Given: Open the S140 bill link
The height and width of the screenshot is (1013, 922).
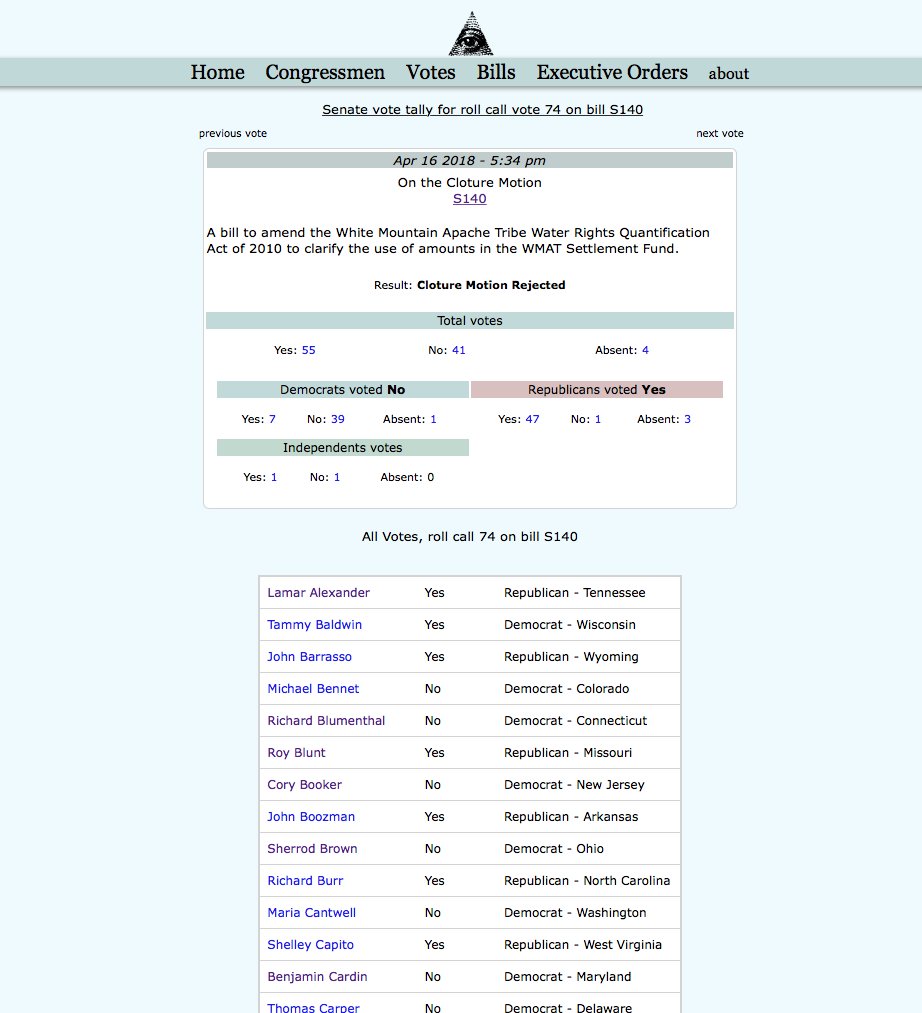Looking at the screenshot, I should tap(470, 199).
